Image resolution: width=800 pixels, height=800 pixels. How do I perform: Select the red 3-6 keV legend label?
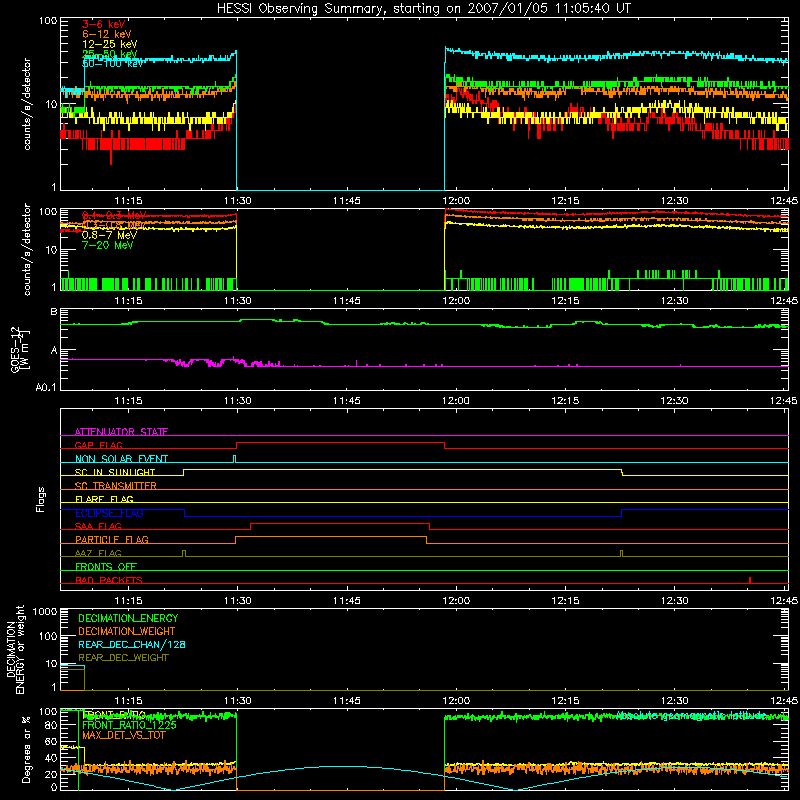[x=104, y=24]
